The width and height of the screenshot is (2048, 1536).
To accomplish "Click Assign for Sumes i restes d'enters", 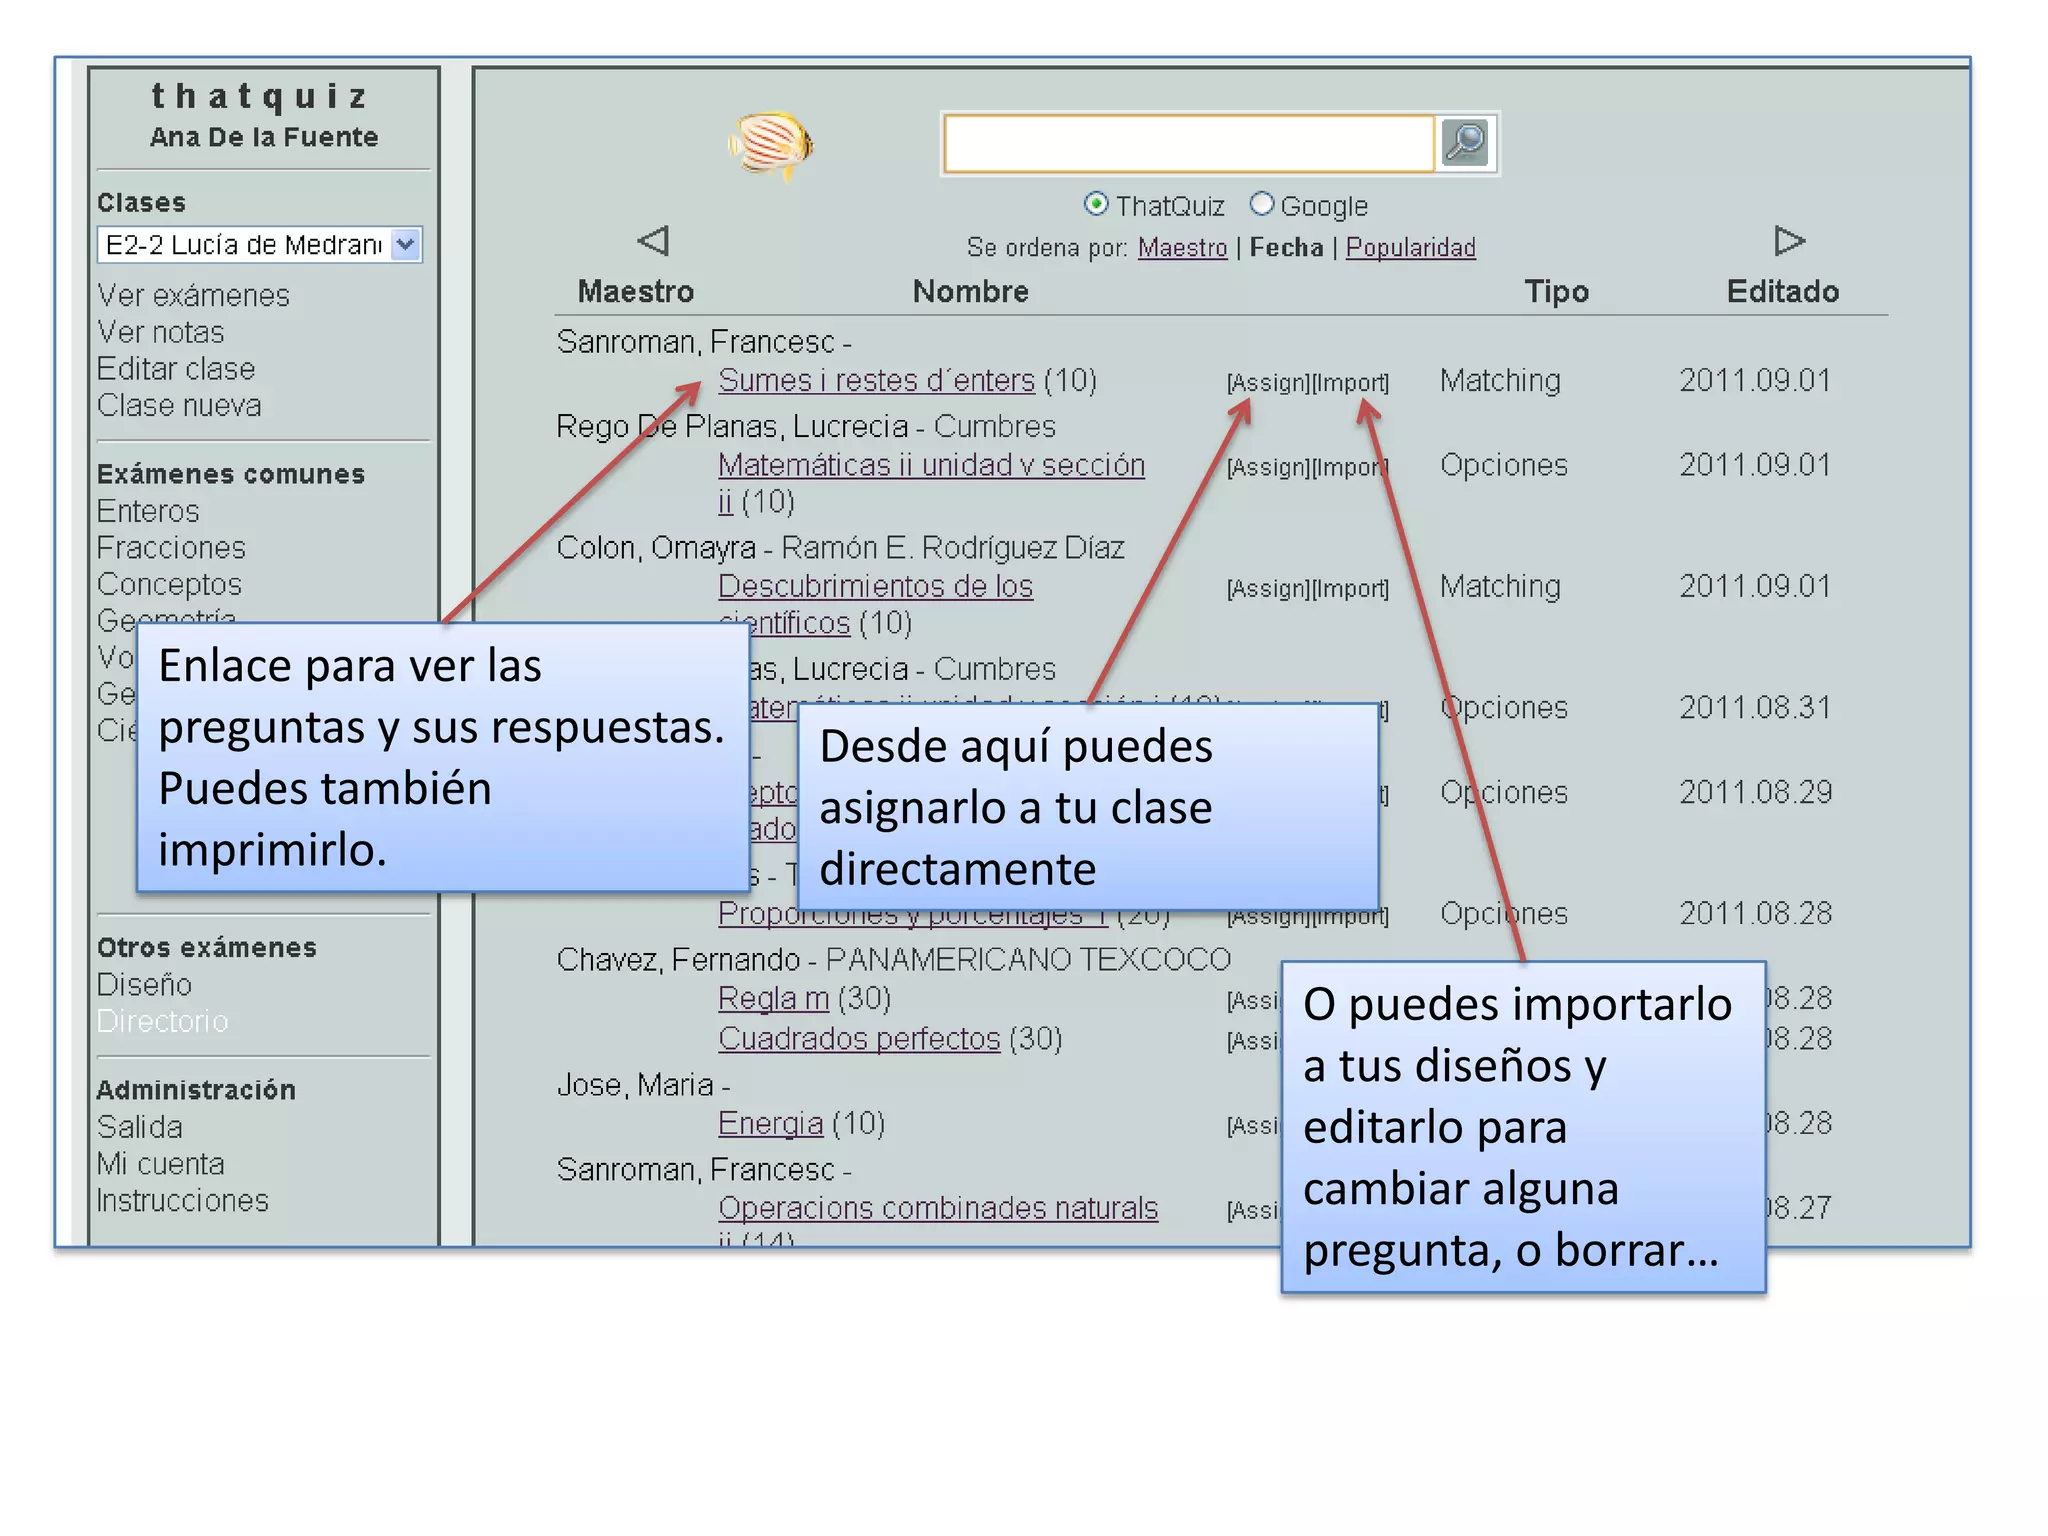I will (1268, 383).
